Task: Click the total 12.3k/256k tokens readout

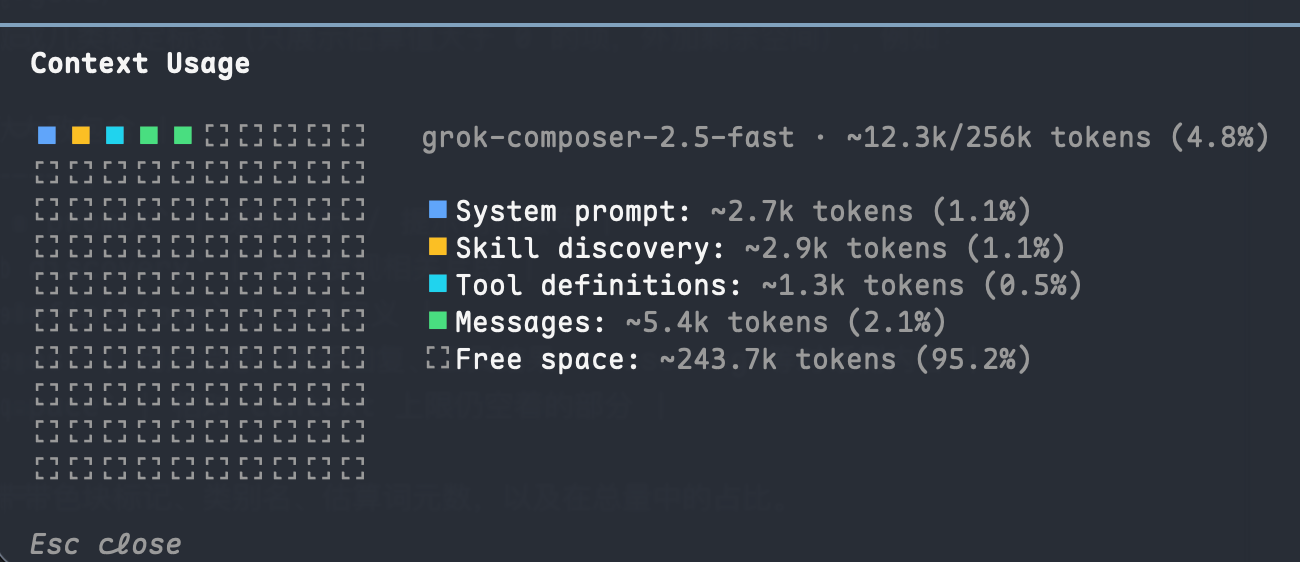Action: [x=1058, y=137]
